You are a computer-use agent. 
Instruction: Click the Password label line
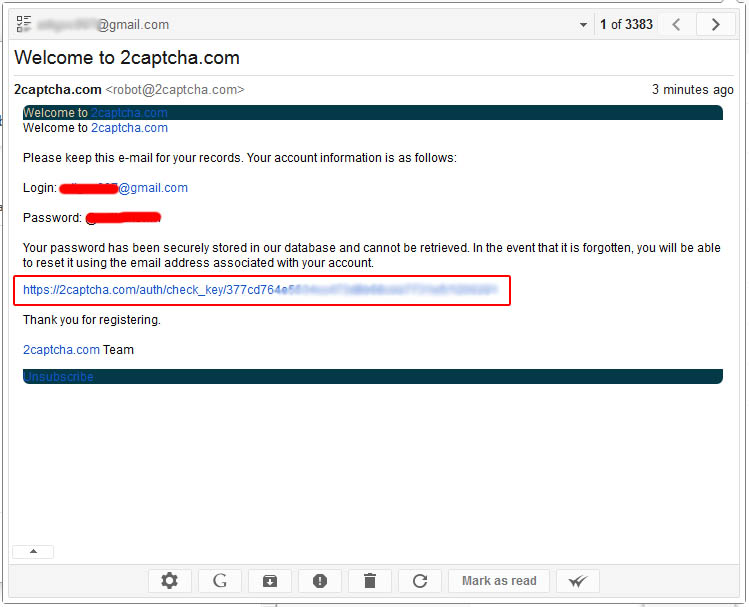coord(92,218)
